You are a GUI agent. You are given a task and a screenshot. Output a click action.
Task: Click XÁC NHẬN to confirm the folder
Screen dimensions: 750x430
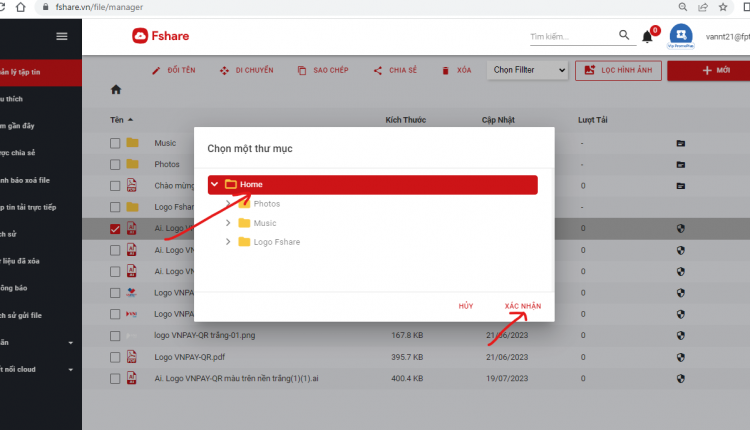click(x=523, y=306)
